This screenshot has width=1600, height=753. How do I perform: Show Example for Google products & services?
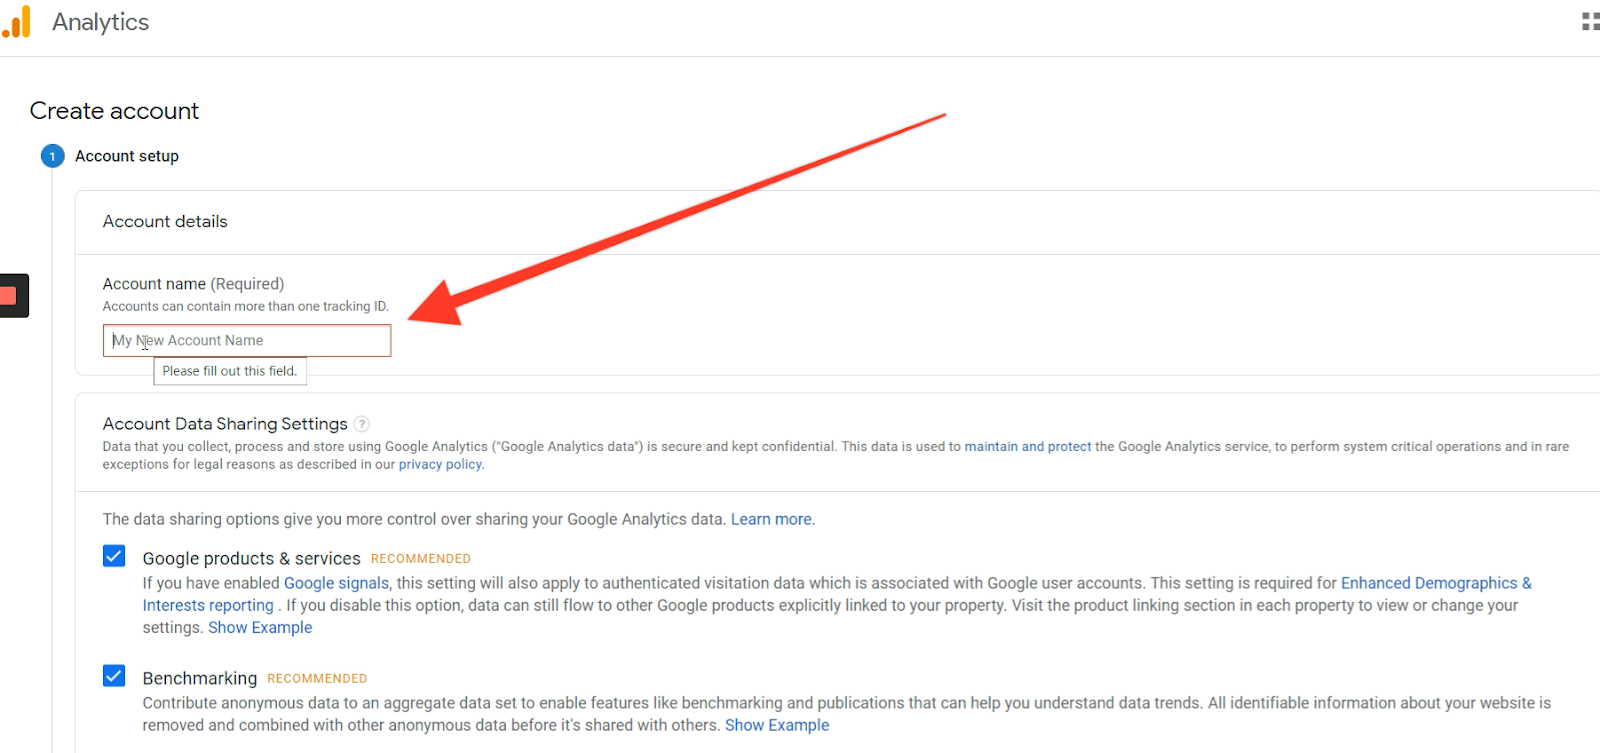(260, 627)
